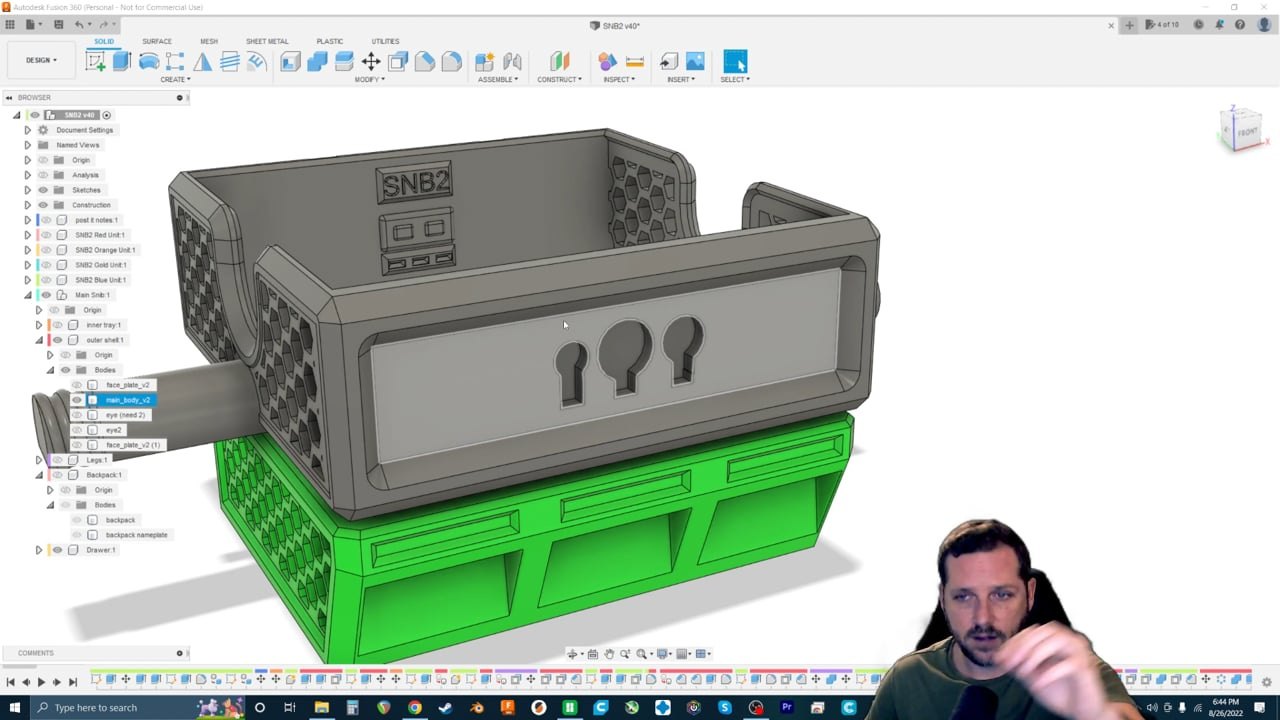Open Google Chrome from the taskbar
The image size is (1280, 720).
[415, 708]
